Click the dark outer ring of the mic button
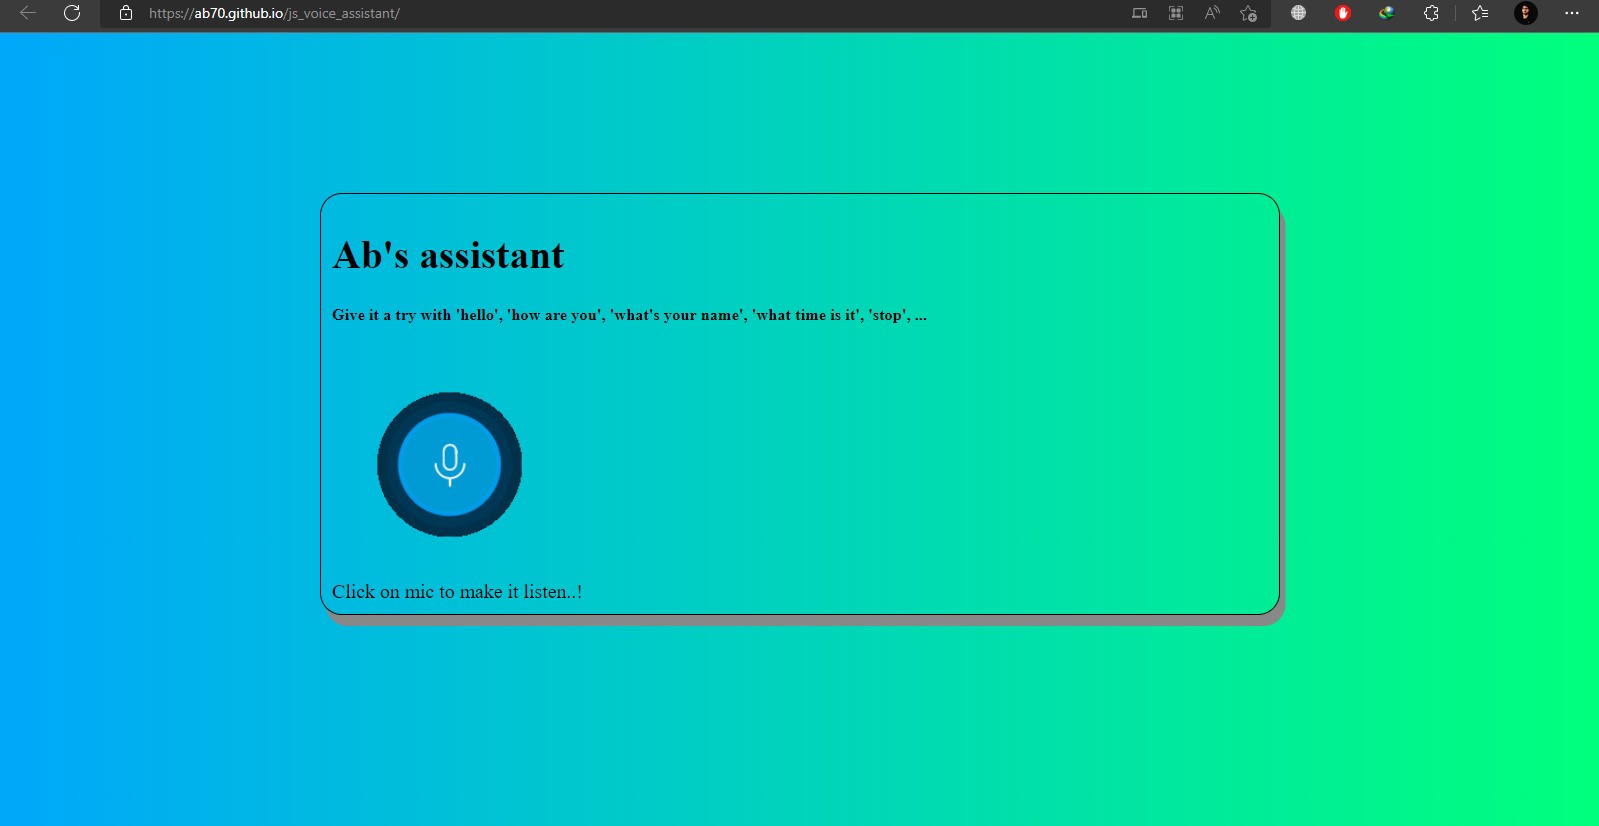1599x826 pixels. click(x=387, y=464)
